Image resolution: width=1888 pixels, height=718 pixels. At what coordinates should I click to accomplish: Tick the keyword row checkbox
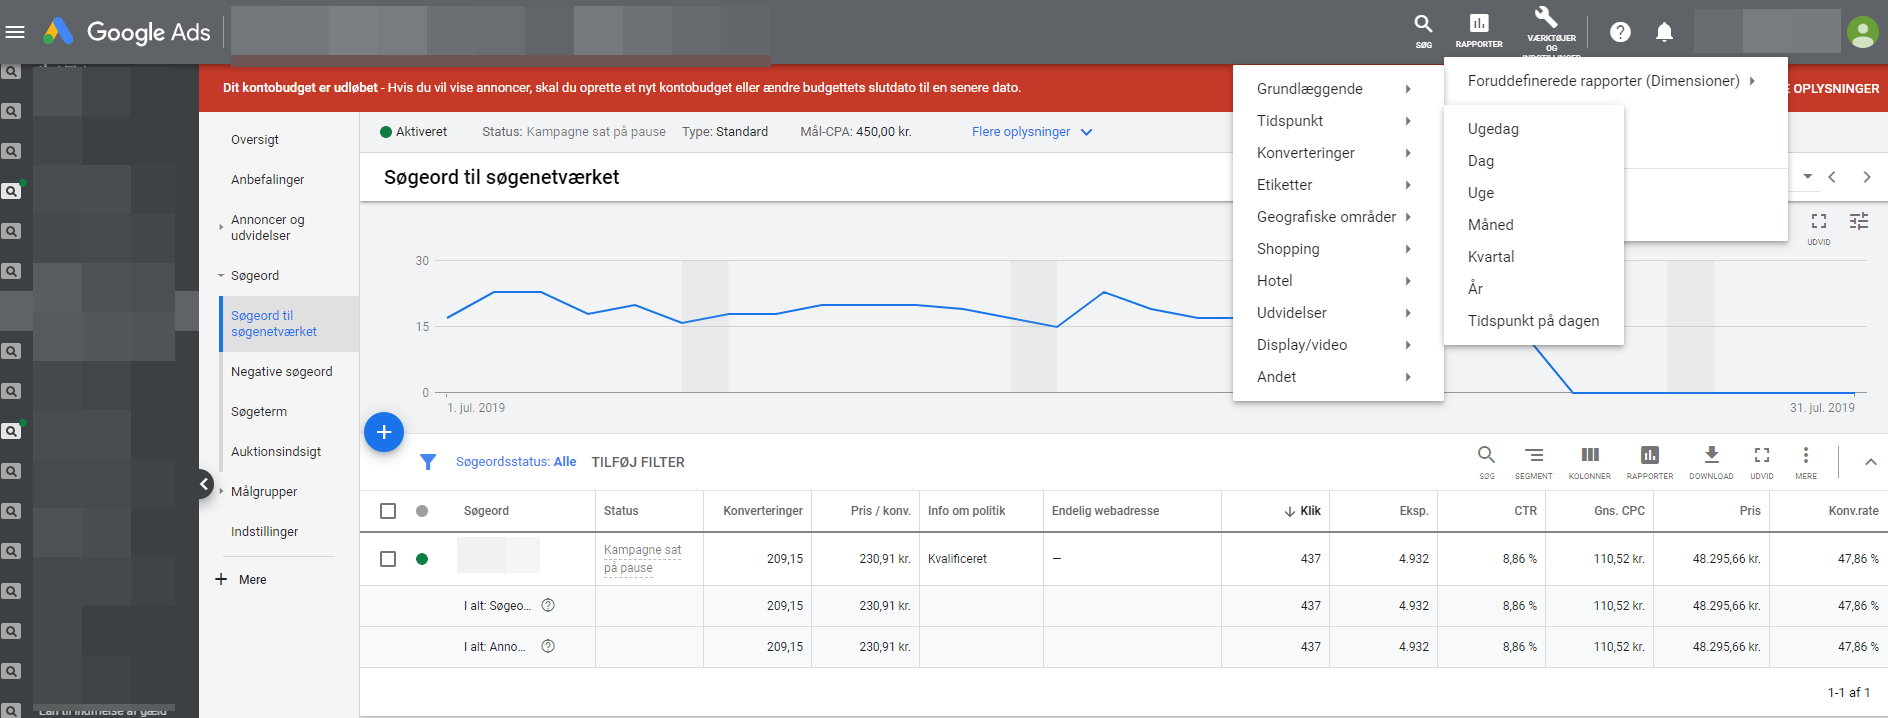(388, 559)
